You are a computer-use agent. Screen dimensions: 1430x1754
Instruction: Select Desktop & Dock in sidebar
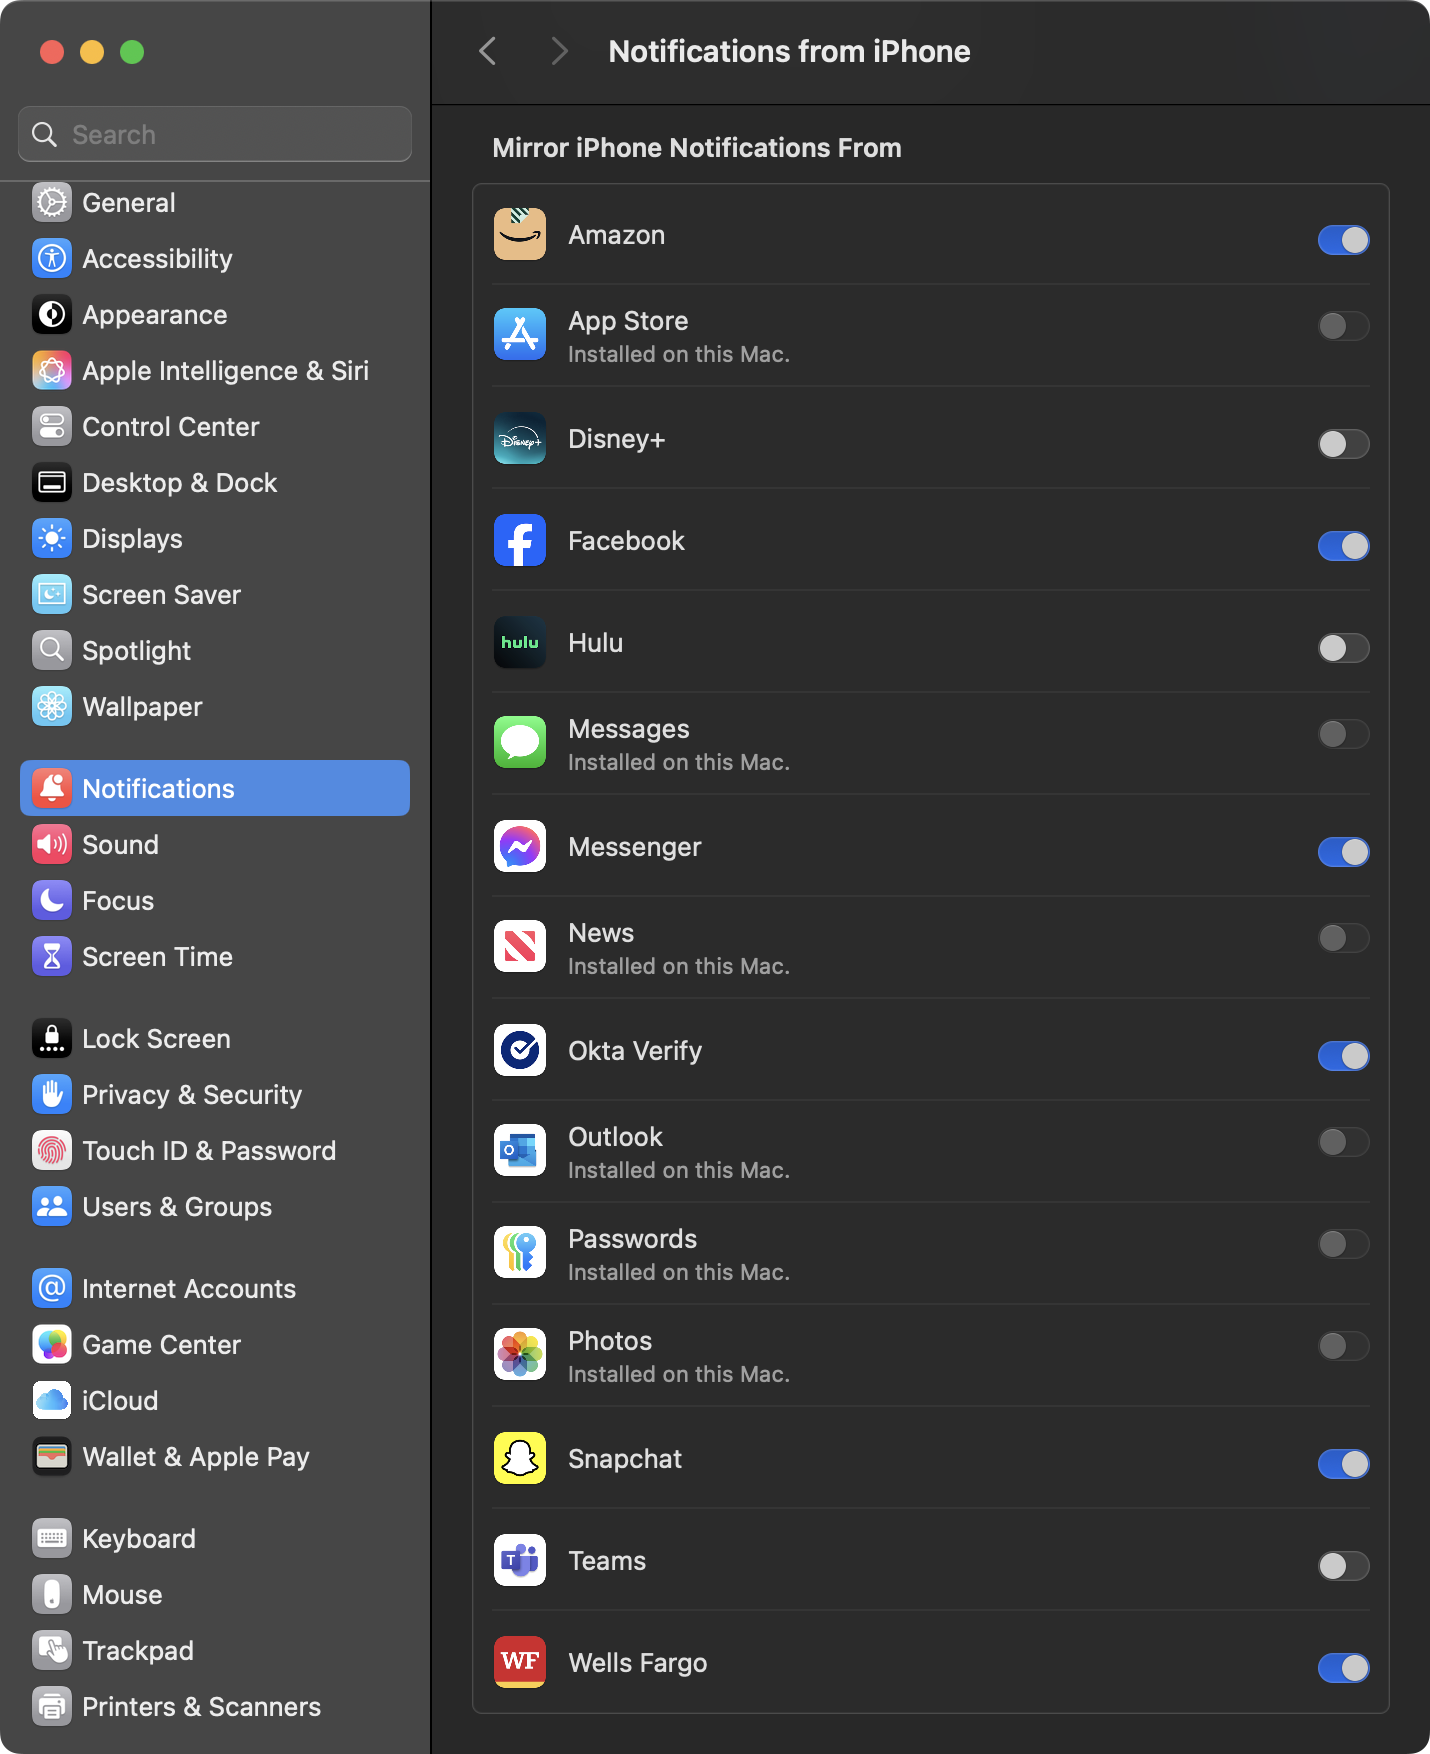pyautogui.click(x=215, y=482)
